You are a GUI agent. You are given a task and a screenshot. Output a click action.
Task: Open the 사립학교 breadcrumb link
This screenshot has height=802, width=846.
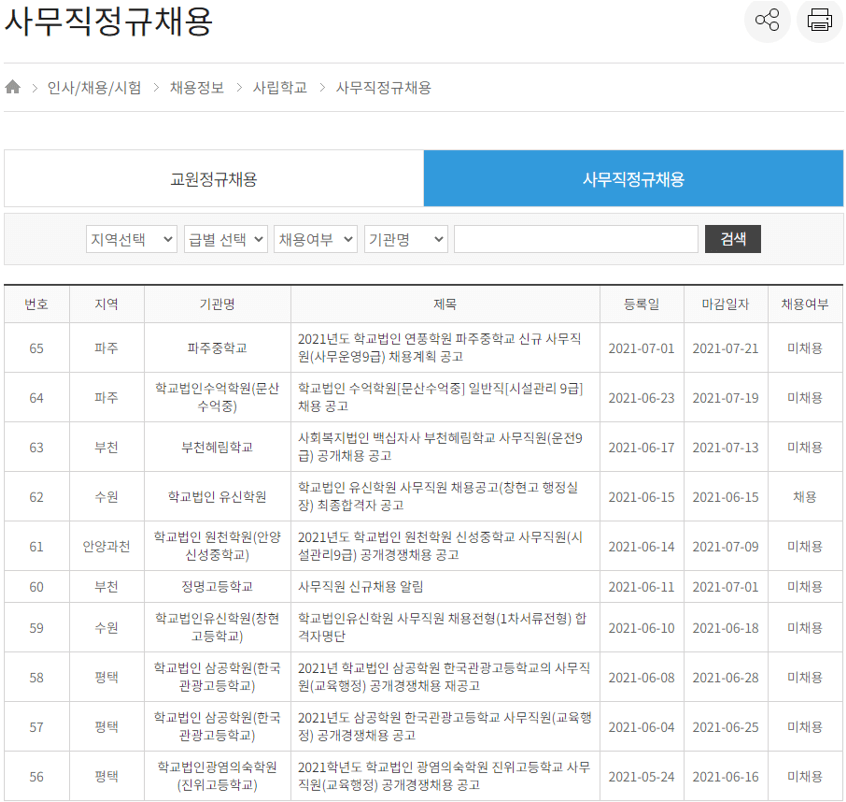pyautogui.click(x=277, y=86)
